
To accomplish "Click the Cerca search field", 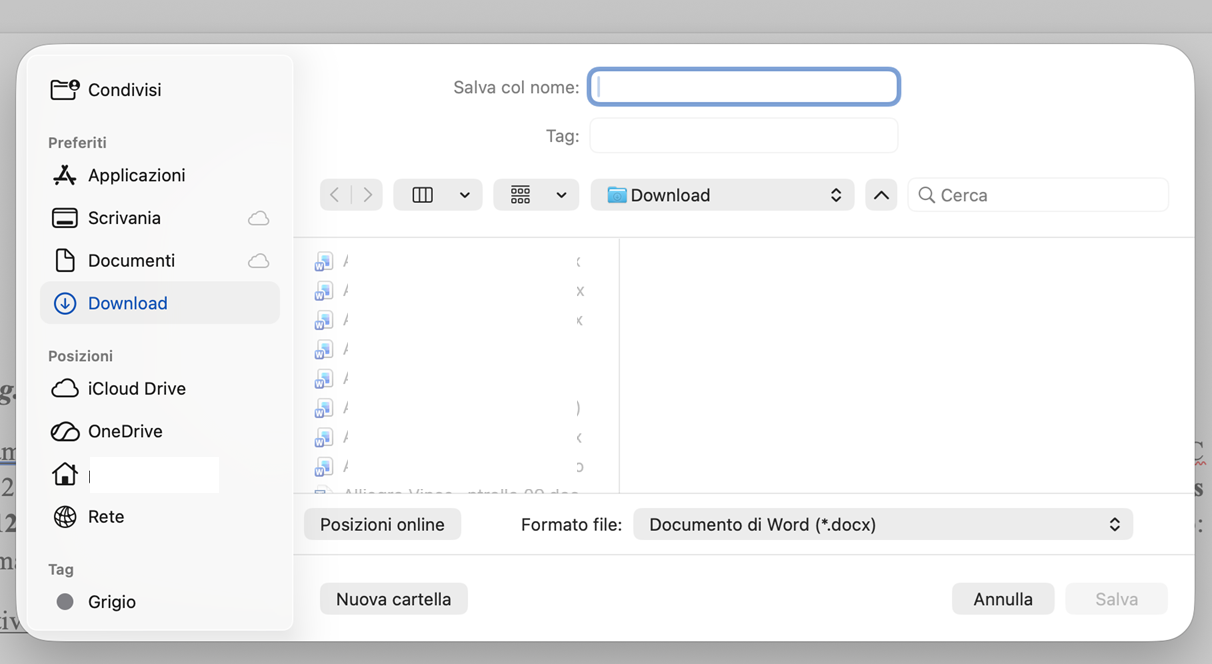I will (1038, 195).
